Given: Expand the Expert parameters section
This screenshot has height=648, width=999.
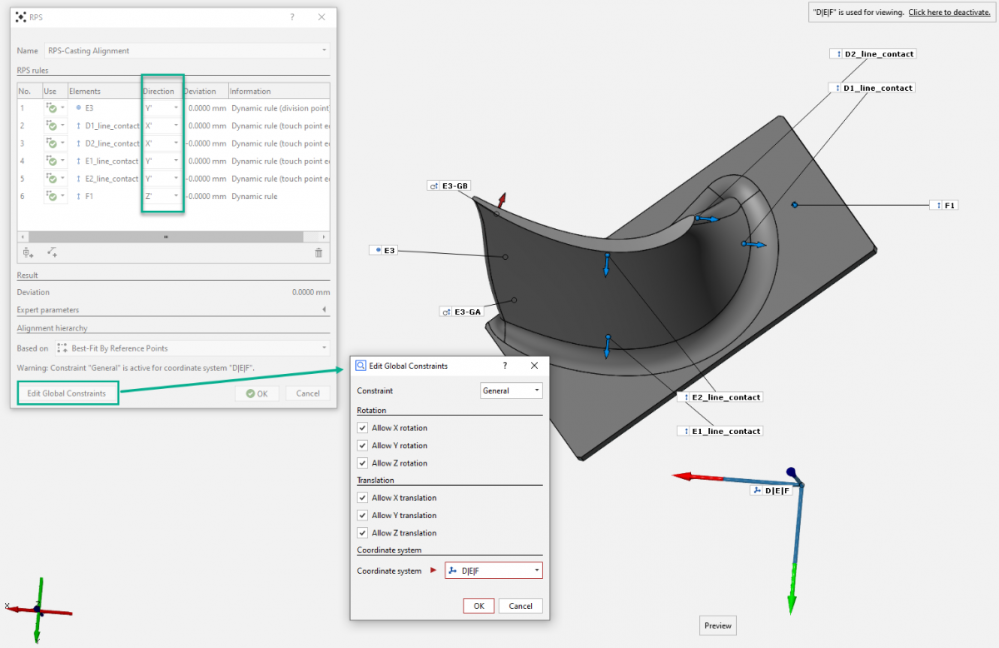Looking at the screenshot, I should pos(322,310).
